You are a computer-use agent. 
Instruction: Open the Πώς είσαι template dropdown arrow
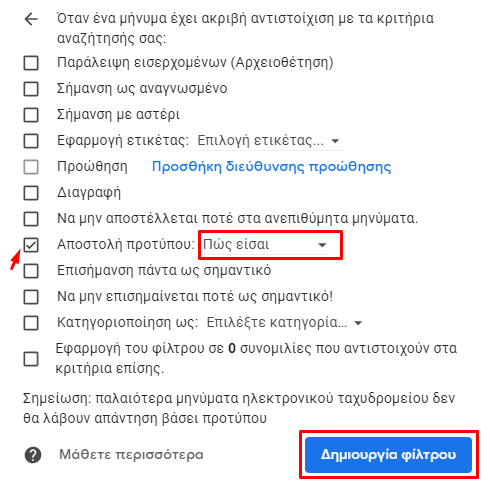[322, 245]
